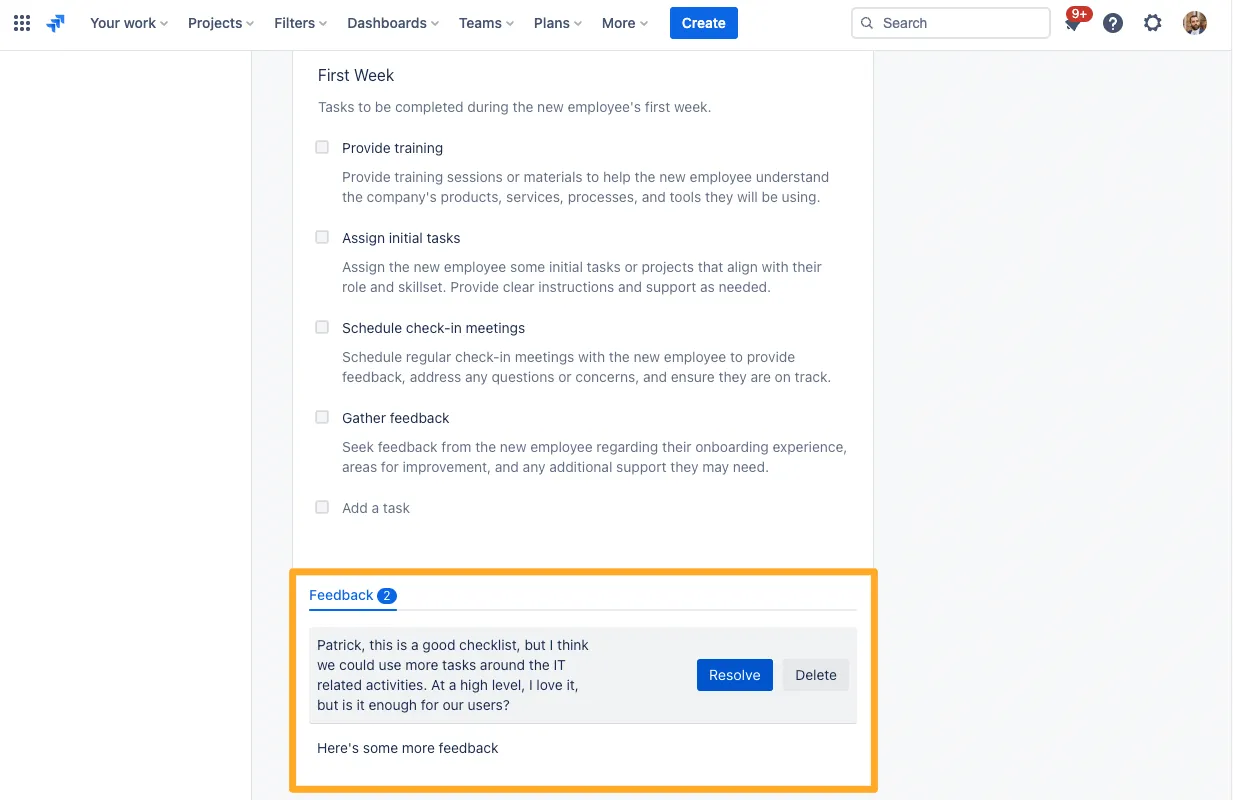Expand the Filters dropdown
This screenshot has height=800, width=1233.
pyautogui.click(x=300, y=23)
